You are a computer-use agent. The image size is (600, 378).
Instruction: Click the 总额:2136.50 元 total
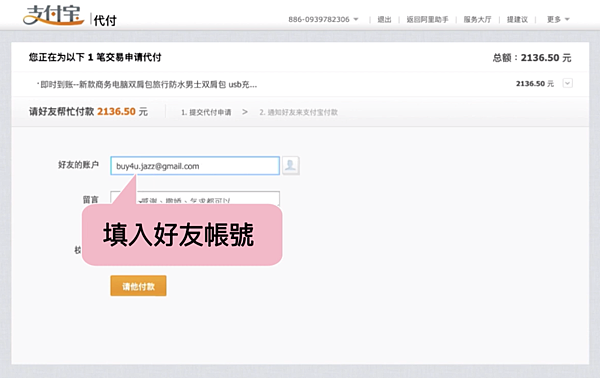click(532, 58)
